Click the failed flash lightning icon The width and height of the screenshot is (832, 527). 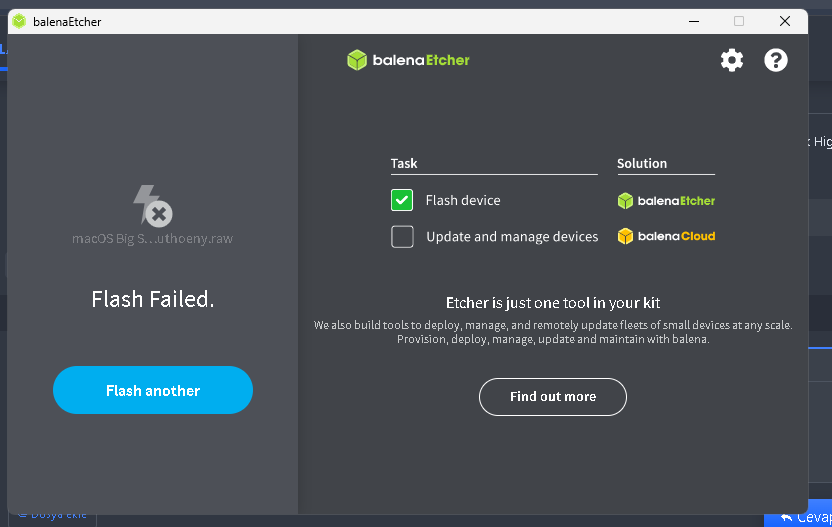click(x=152, y=206)
